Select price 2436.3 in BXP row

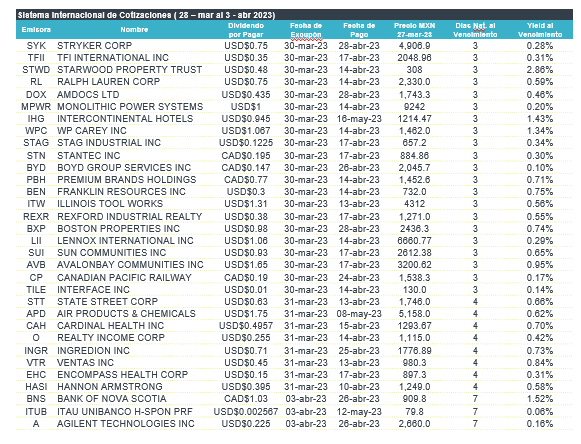pyautogui.click(x=414, y=229)
